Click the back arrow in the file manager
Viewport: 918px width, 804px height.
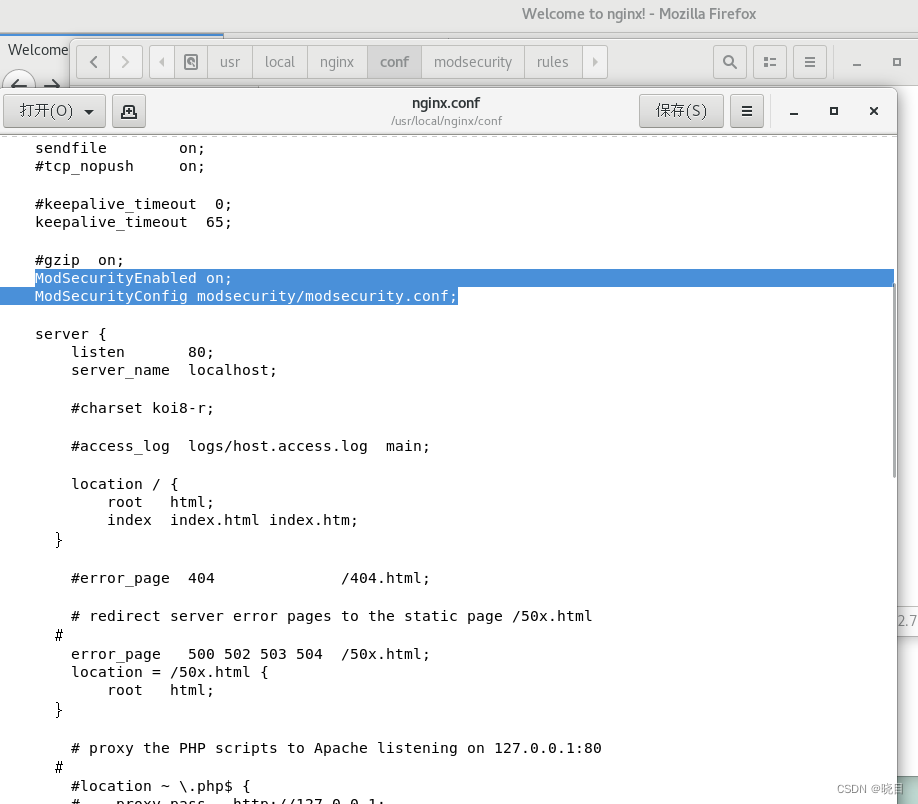[x=92, y=61]
